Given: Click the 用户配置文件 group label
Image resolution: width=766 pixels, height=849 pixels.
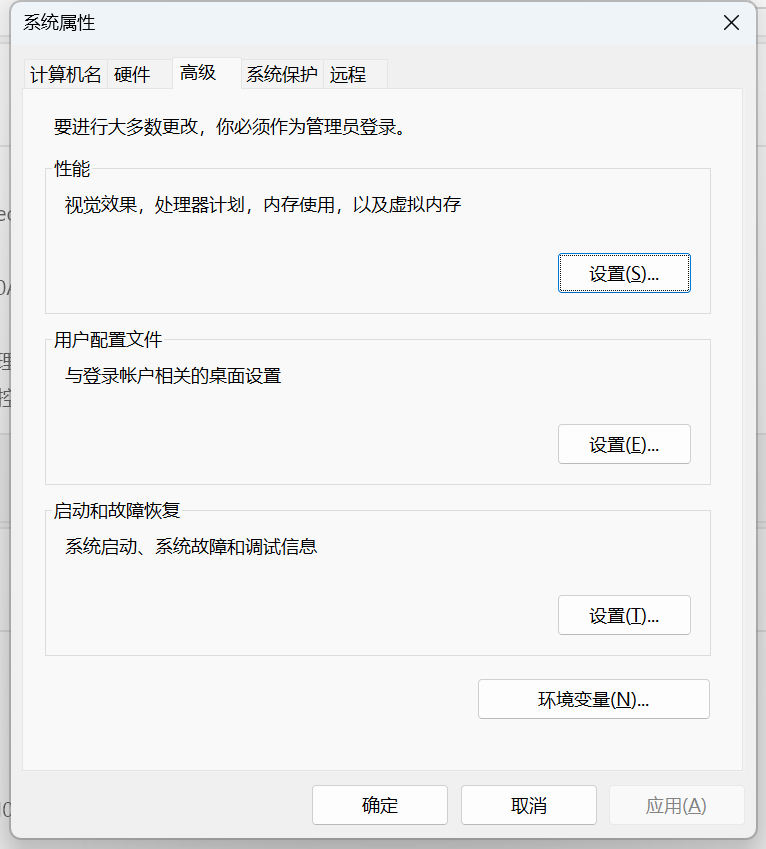Looking at the screenshot, I should [108, 339].
